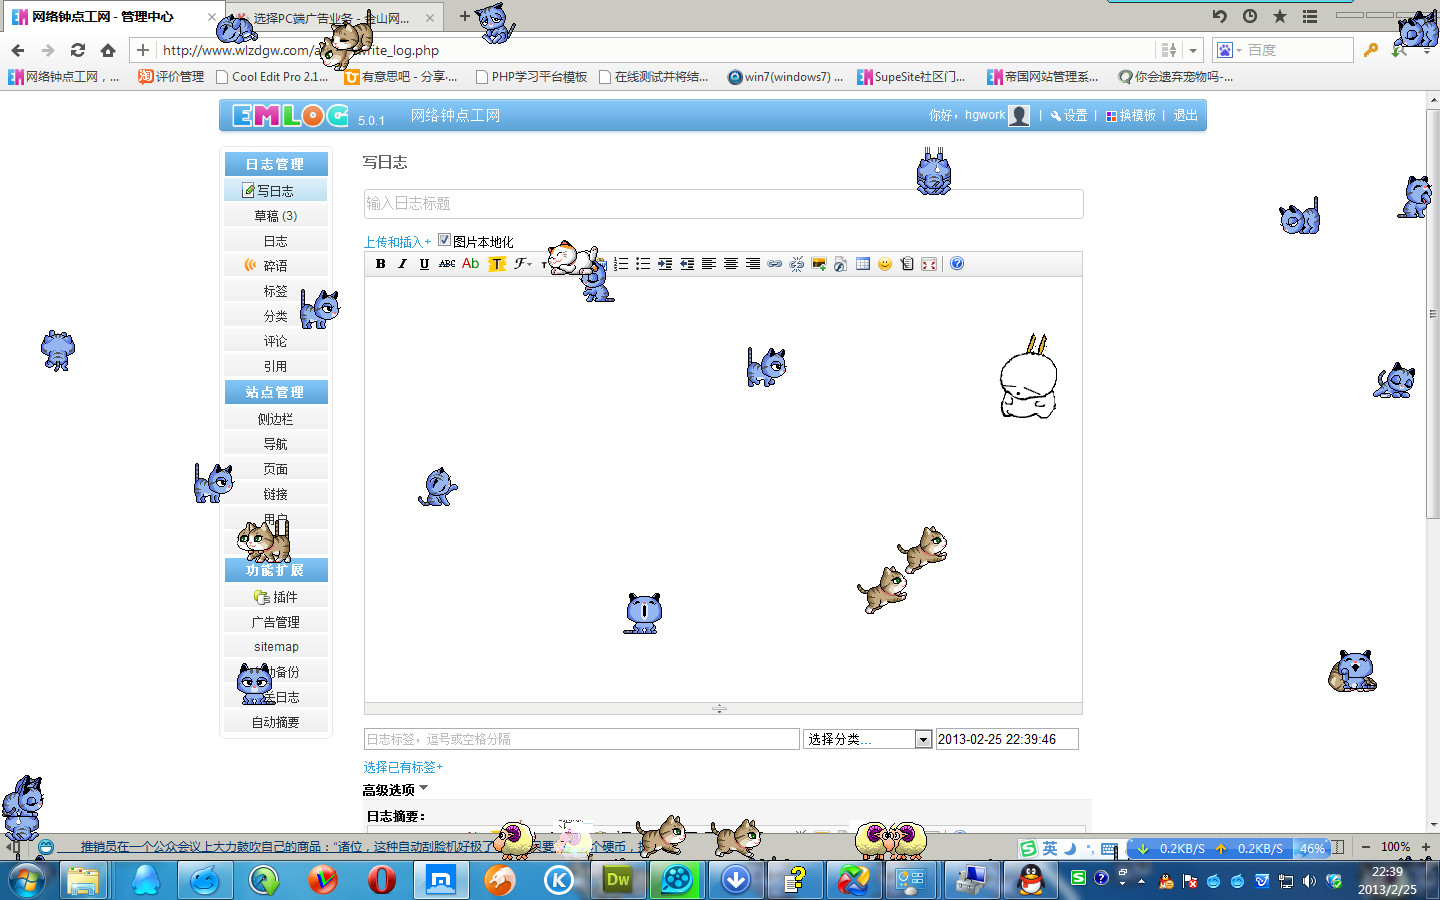Open a new browser tab
The image size is (1440, 900).
464,16
